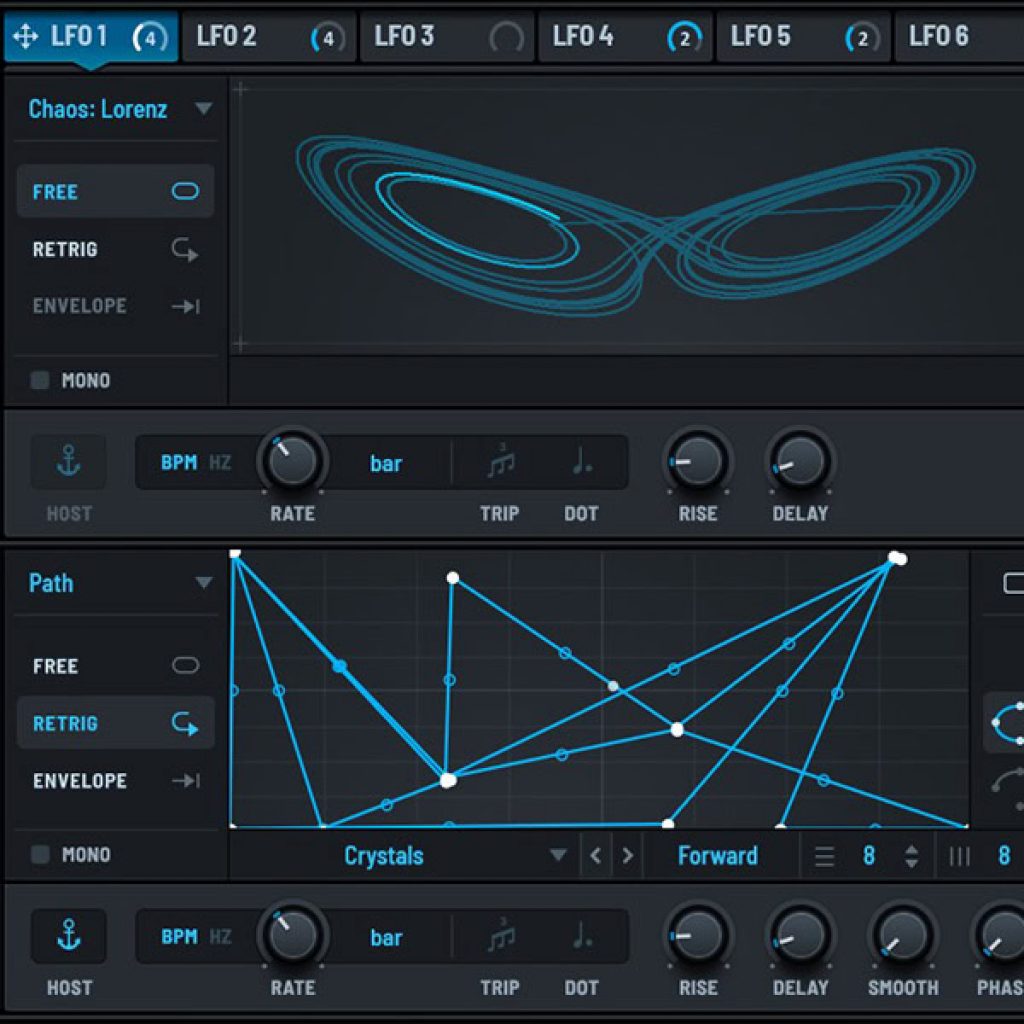This screenshot has height=1024, width=1024.
Task: Turn the RISE knob on the chaos LFO
Action: point(697,461)
